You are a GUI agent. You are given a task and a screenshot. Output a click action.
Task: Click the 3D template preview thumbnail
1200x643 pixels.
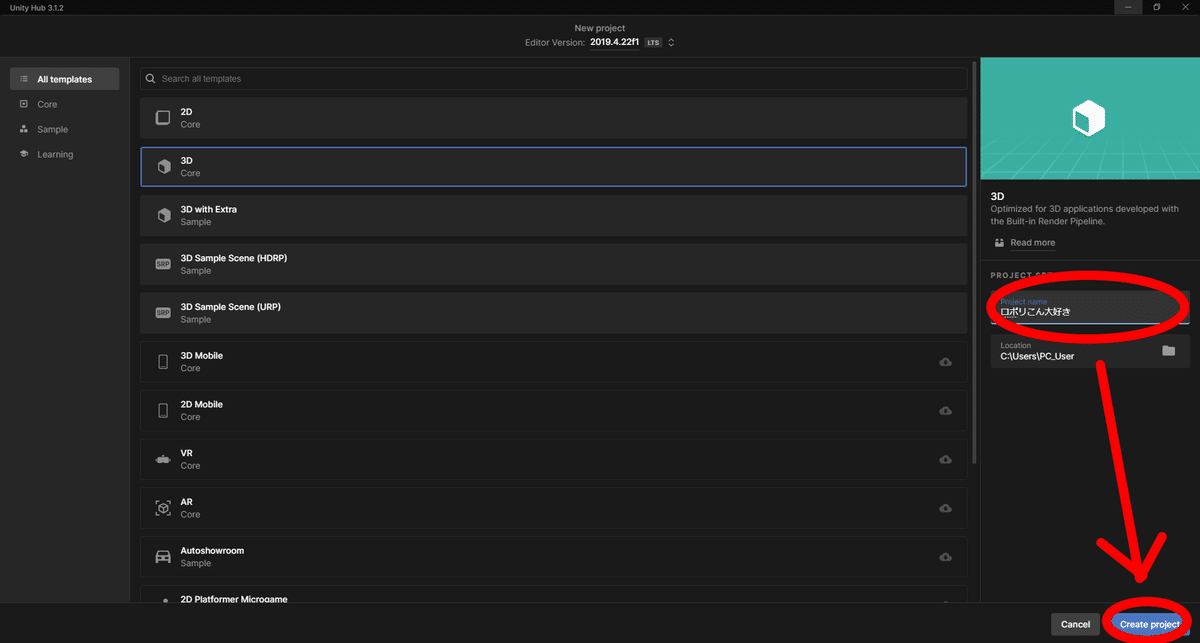pos(1090,119)
